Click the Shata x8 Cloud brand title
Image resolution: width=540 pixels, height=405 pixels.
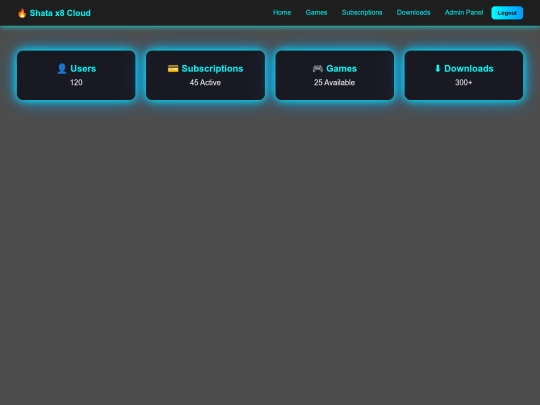pos(60,13)
